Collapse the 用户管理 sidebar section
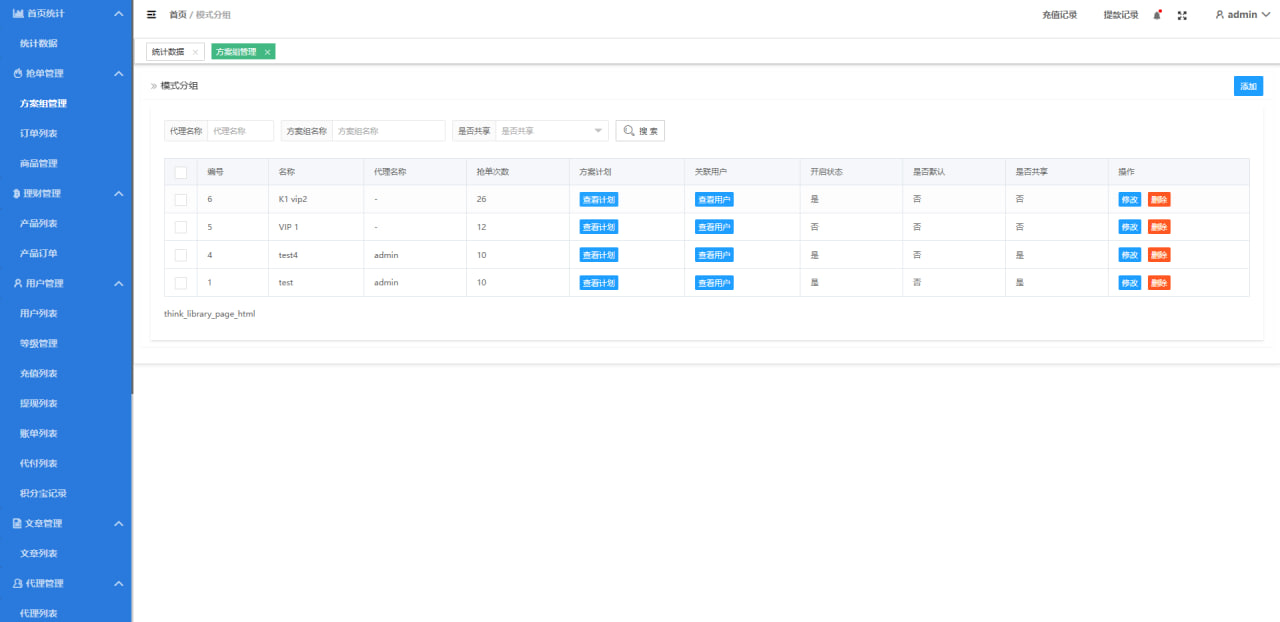 (118, 284)
